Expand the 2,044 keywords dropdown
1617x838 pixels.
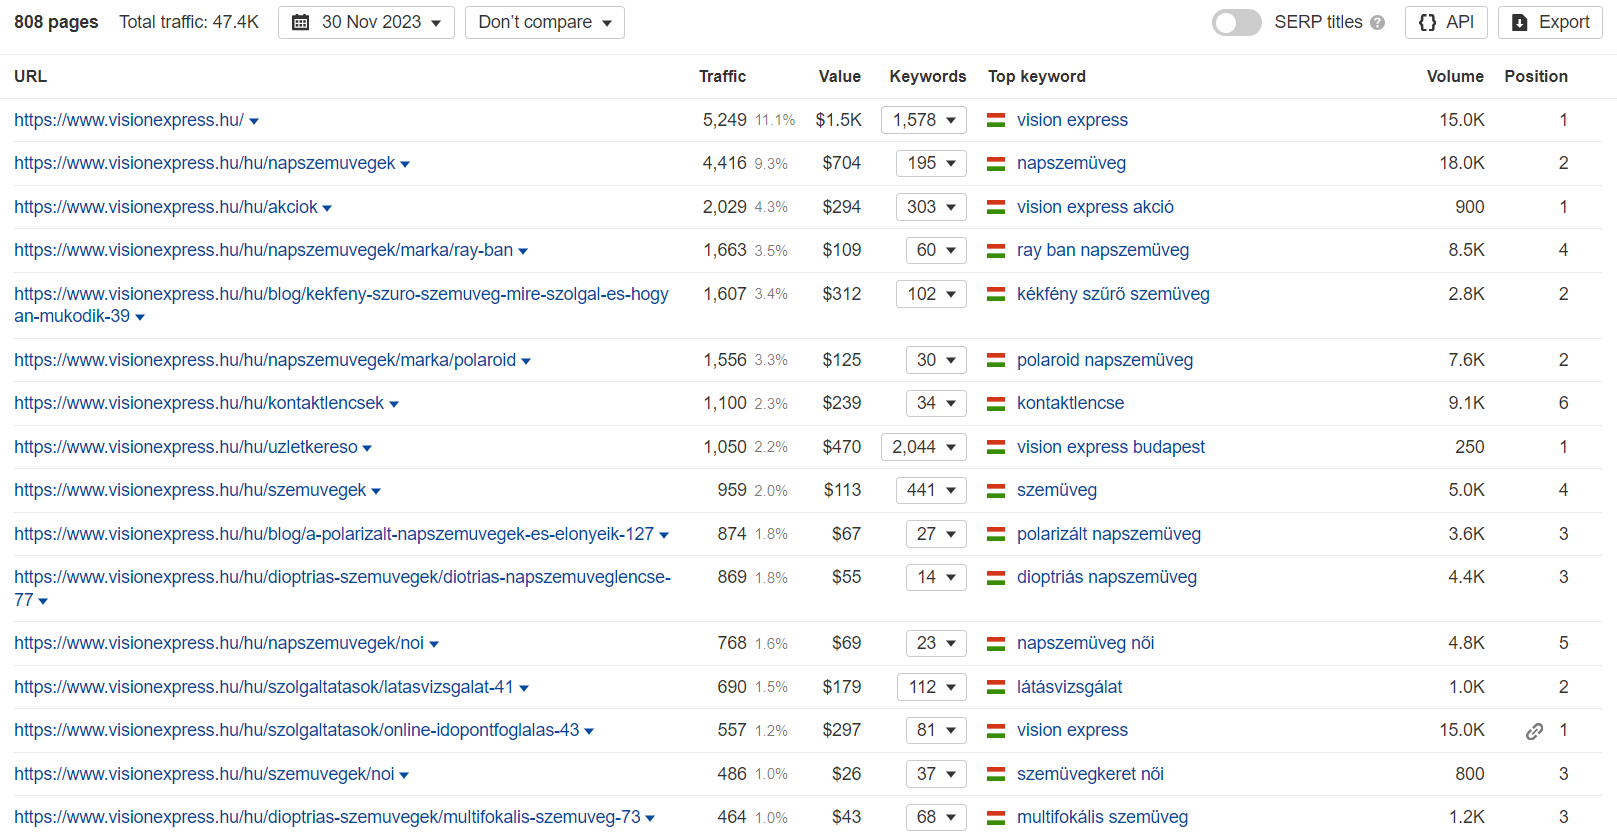(924, 447)
